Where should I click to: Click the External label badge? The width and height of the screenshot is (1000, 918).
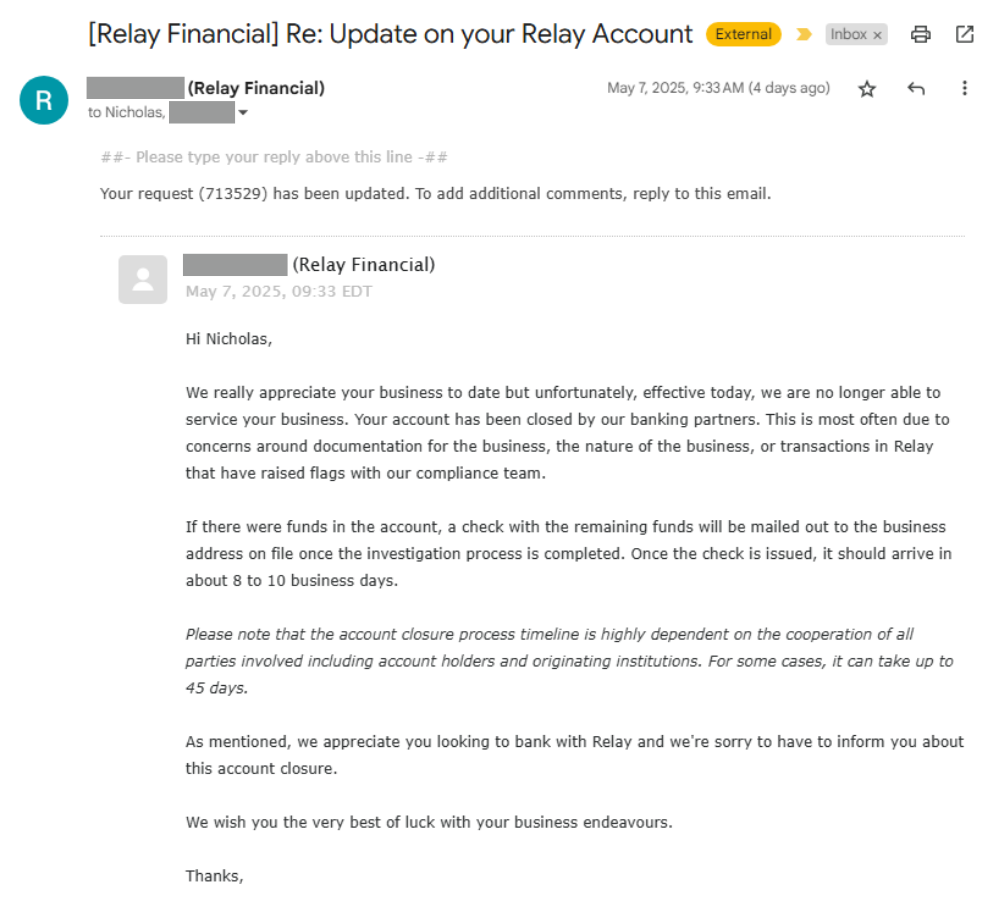[744, 34]
